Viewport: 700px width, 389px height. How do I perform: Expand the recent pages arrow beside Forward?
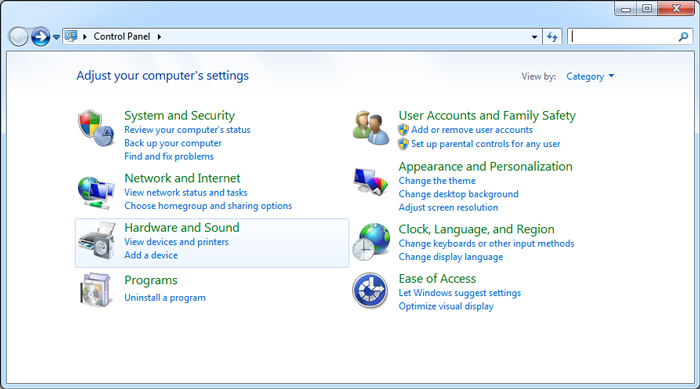tap(56, 37)
